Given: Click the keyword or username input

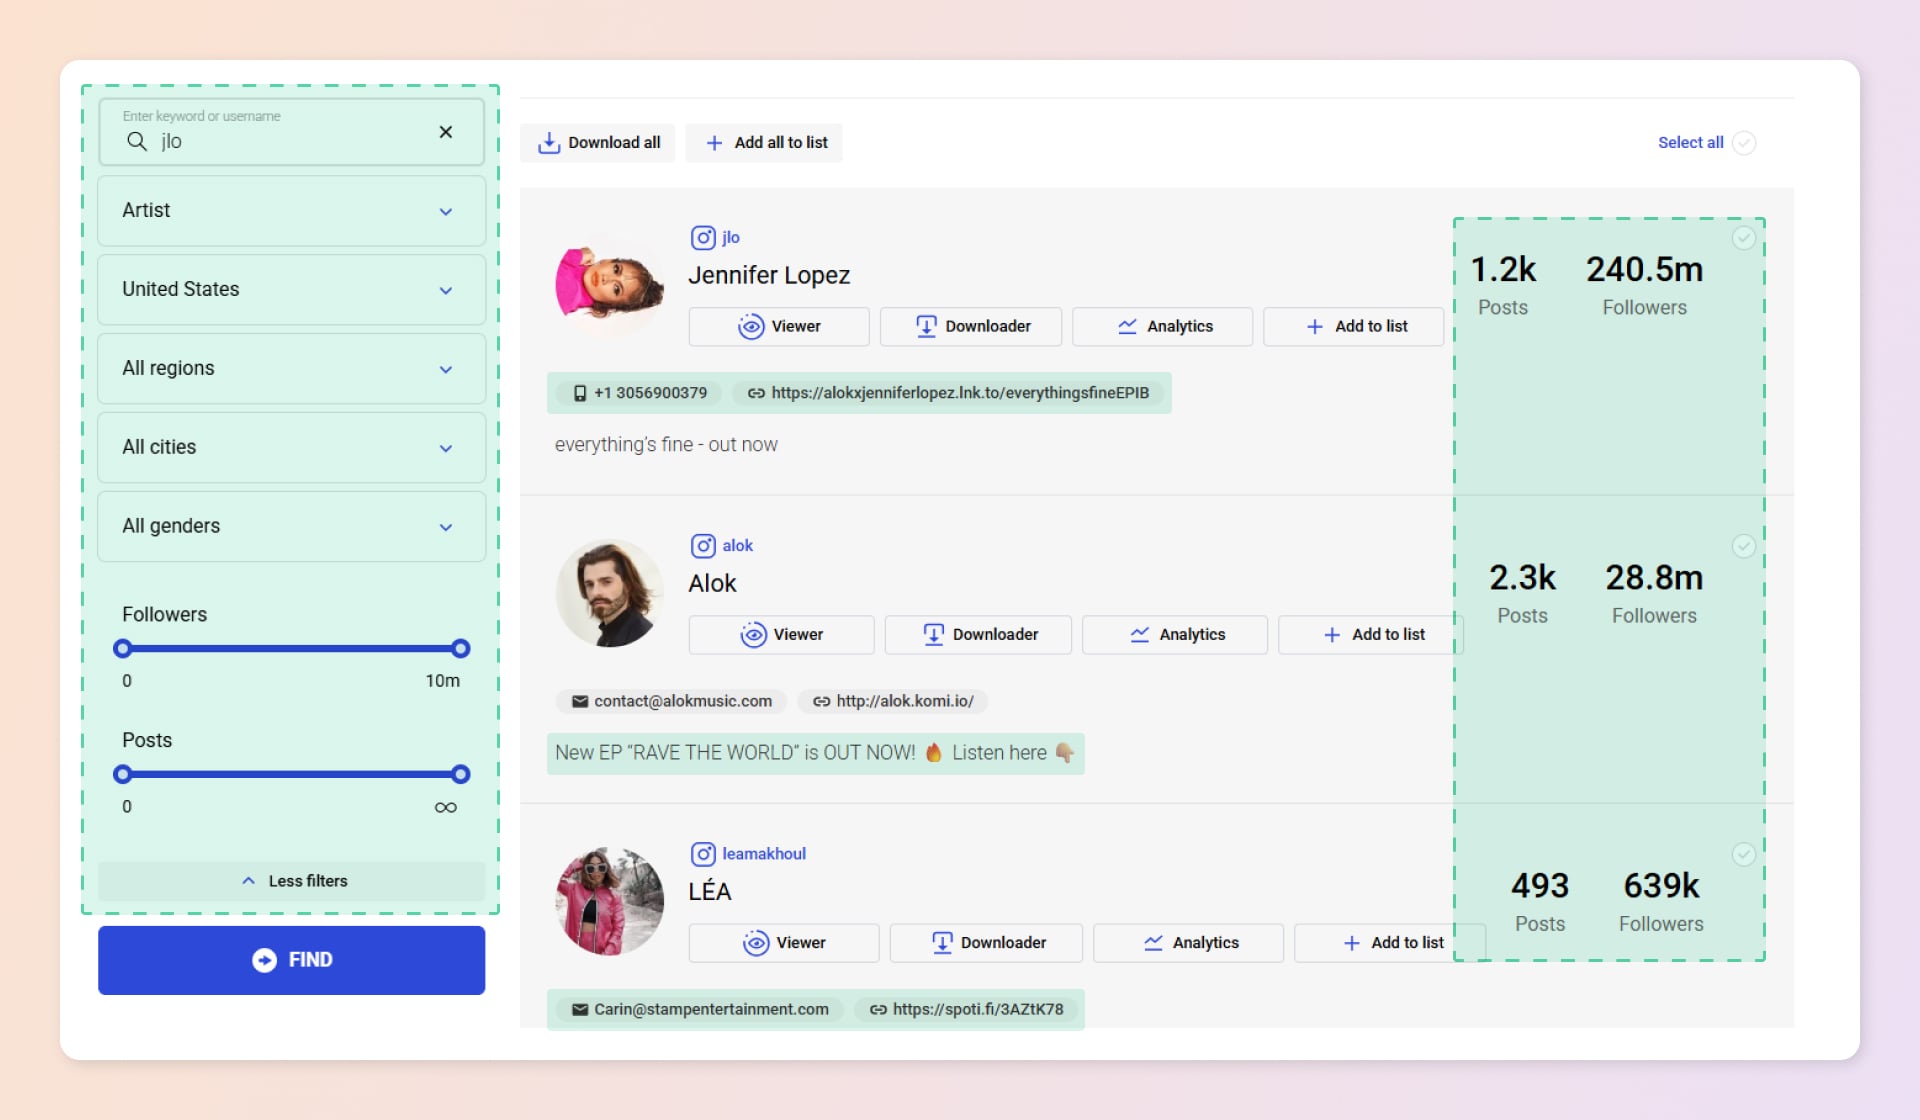Looking at the screenshot, I should click(x=291, y=132).
